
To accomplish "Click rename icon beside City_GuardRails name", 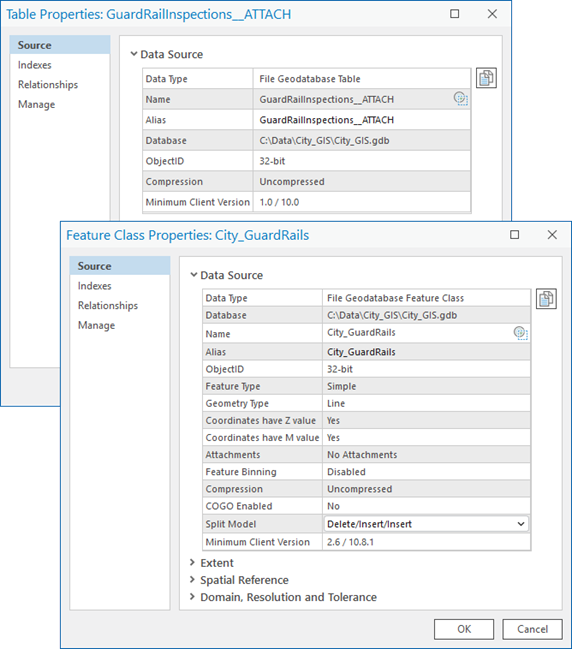I will (x=520, y=333).
